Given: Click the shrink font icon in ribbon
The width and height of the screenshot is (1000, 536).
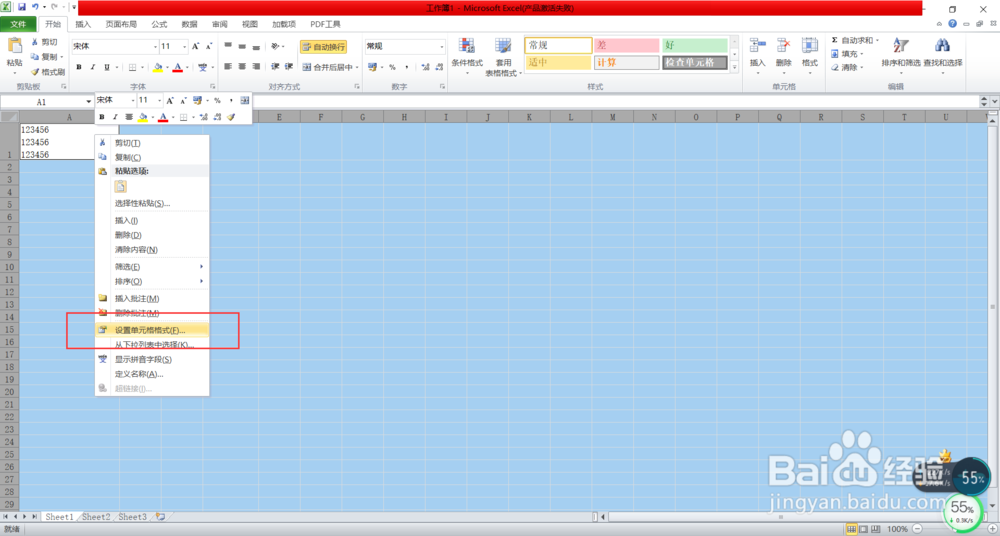Looking at the screenshot, I should coord(209,47).
